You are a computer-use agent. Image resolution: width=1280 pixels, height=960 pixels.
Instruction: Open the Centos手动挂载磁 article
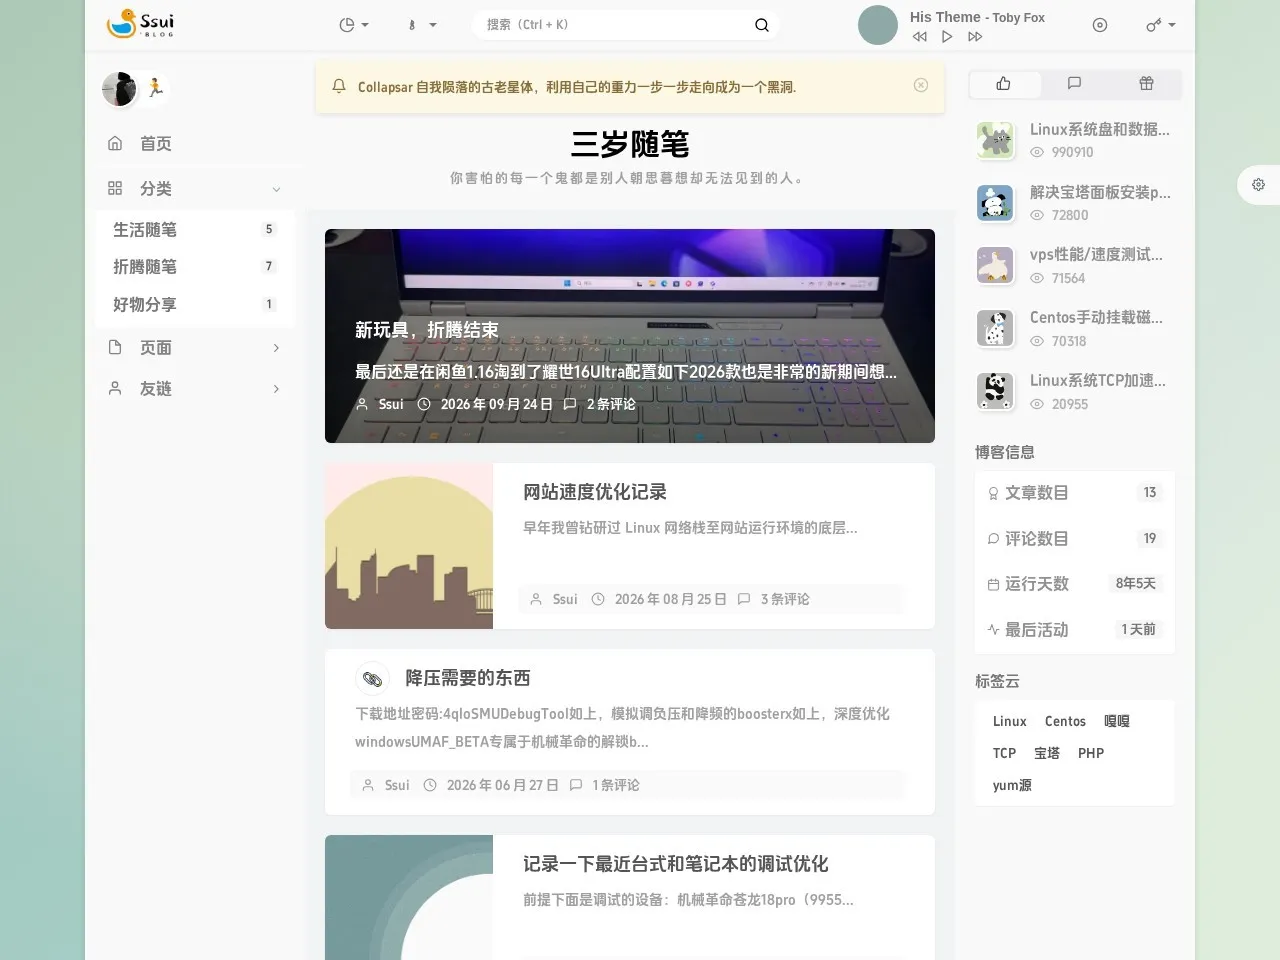coord(1096,318)
